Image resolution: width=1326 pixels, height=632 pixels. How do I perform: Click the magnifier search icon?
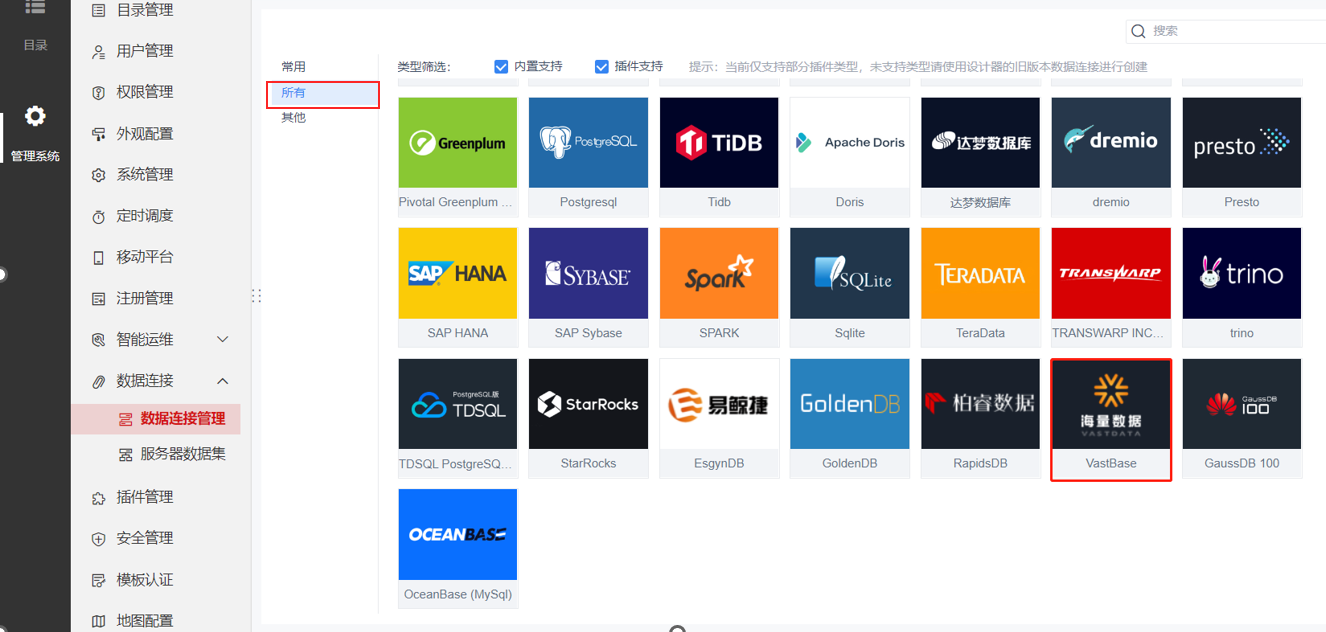pos(1138,31)
